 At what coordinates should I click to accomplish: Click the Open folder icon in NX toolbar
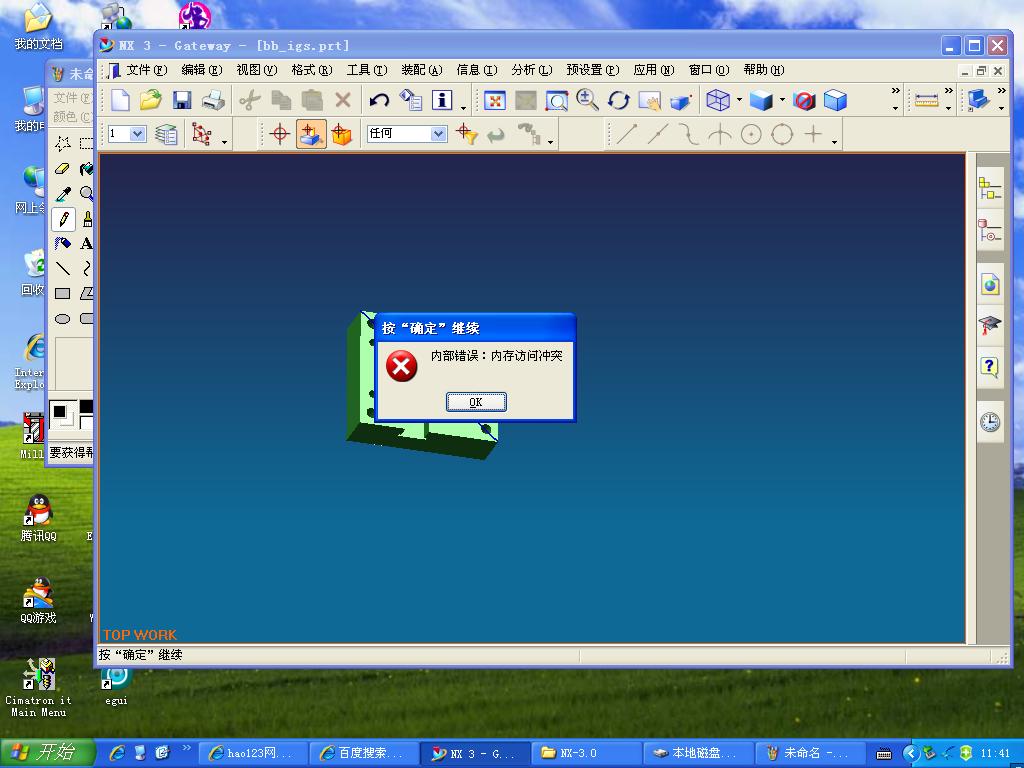pos(151,100)
